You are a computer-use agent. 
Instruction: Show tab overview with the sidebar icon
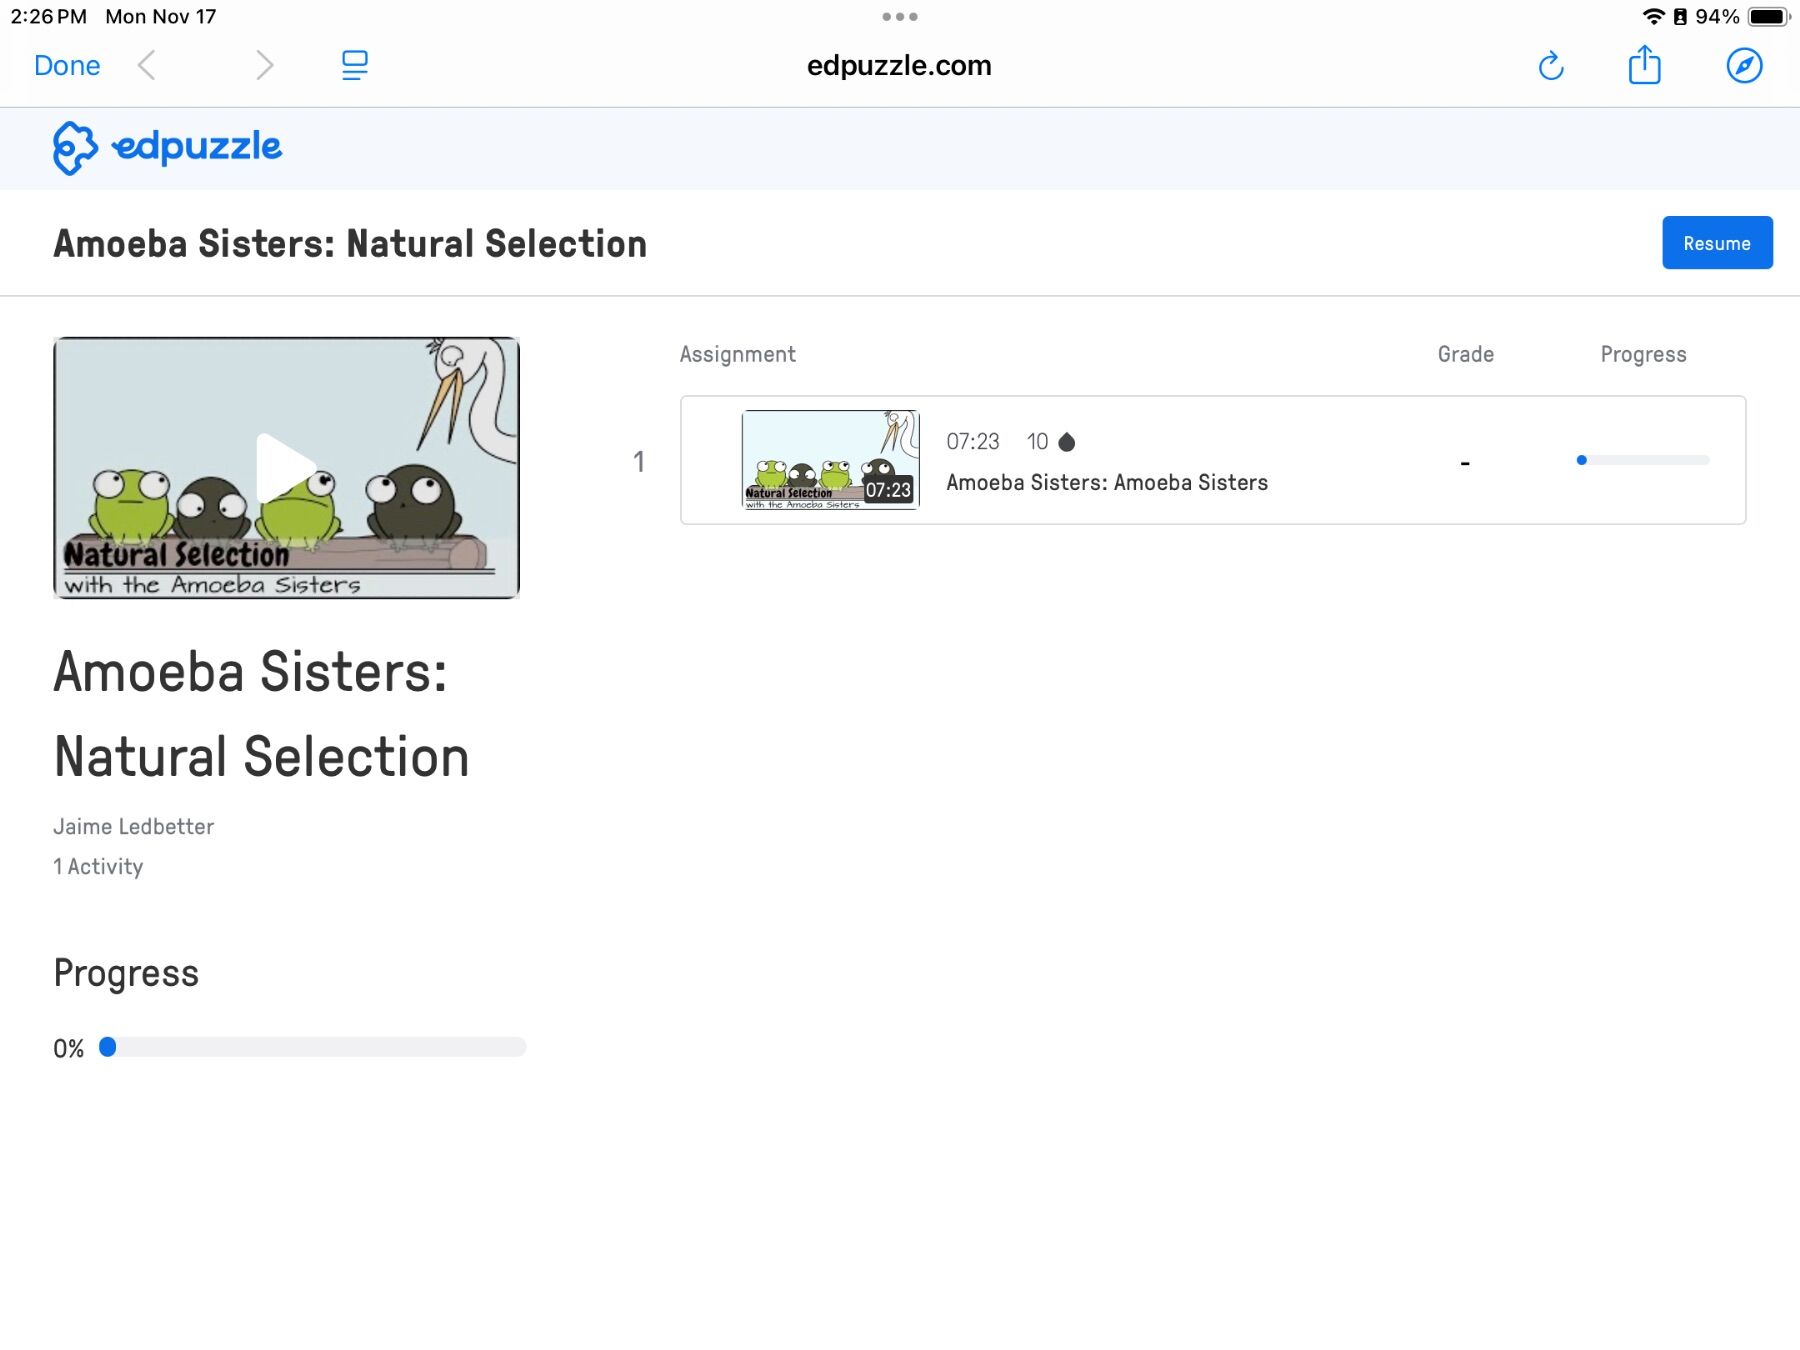coord(354,64)
